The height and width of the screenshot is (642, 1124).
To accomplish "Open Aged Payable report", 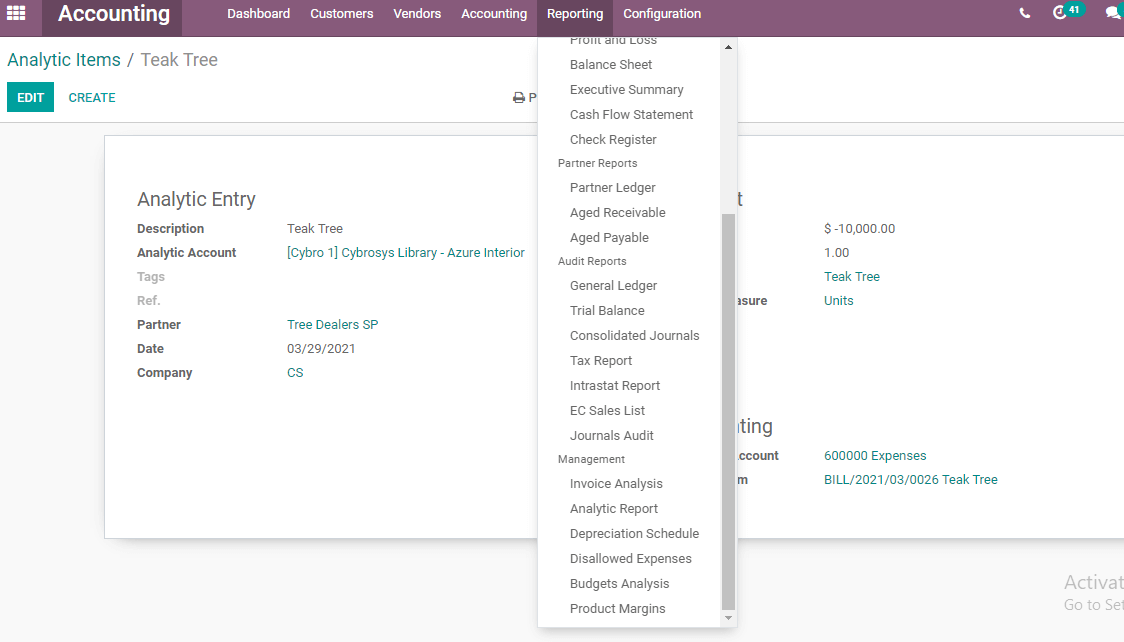I will point(609,238).
